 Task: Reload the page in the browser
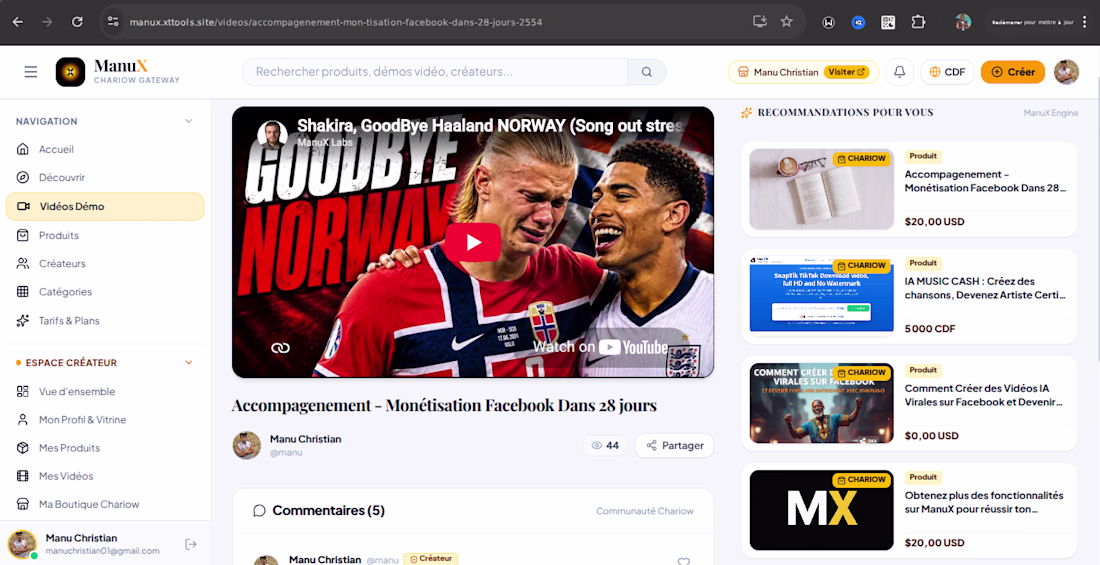click(x=77, y=22)
